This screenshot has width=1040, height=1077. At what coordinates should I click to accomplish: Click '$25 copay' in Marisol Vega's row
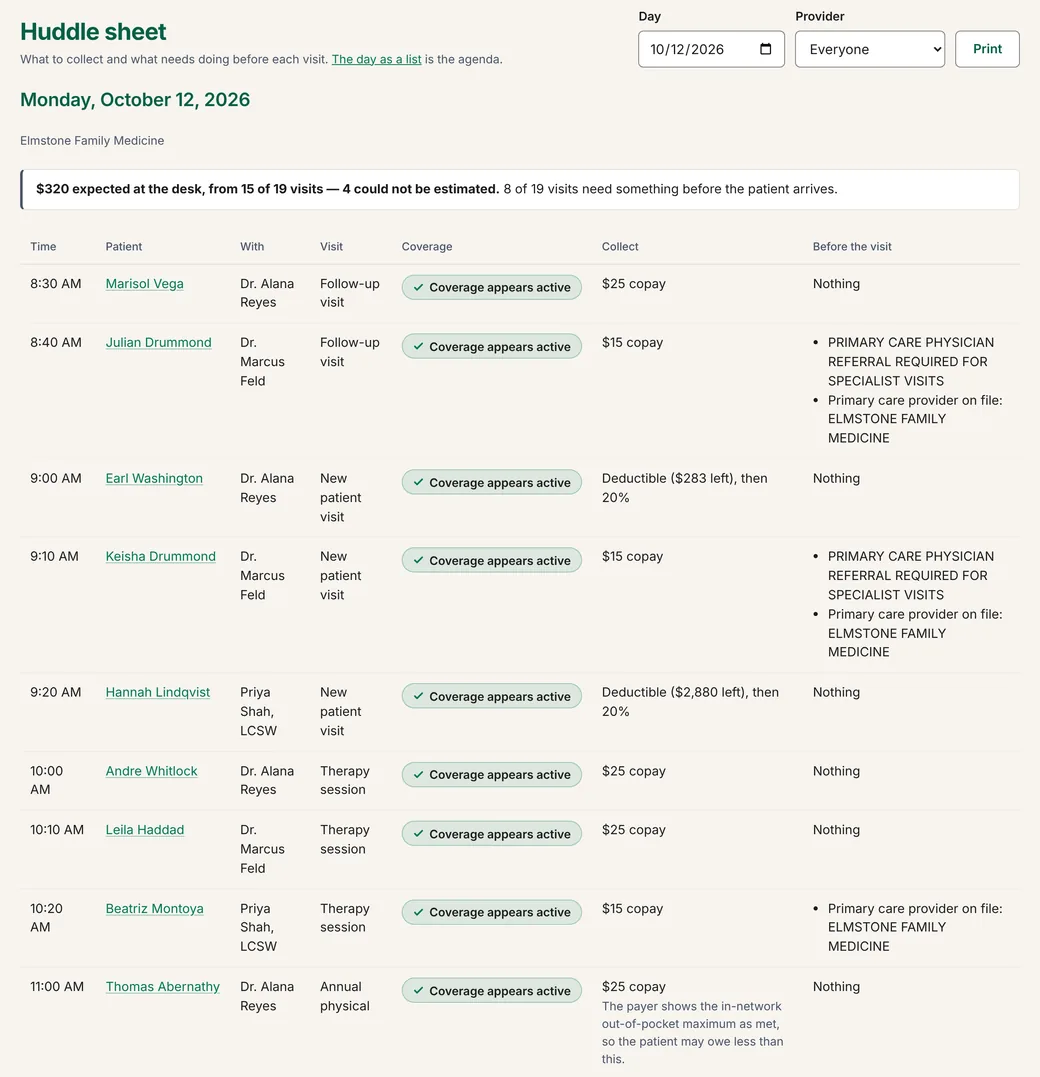click(633, 284)
